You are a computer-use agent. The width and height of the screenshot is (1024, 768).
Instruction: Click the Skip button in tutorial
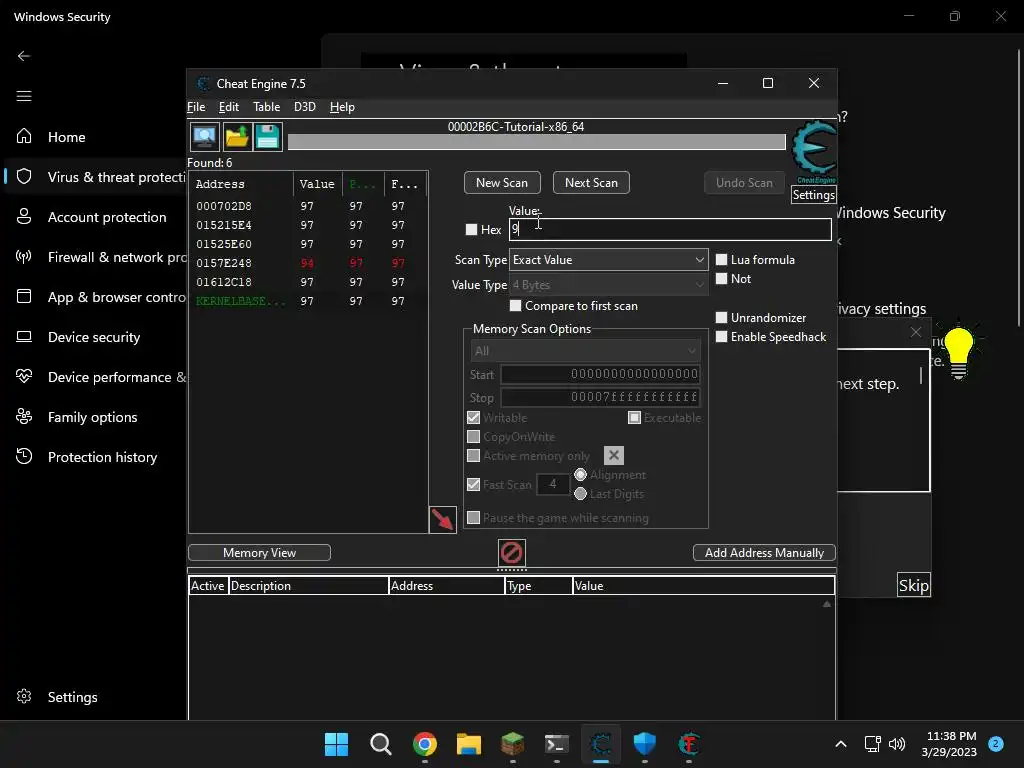[x=914, y=585]
